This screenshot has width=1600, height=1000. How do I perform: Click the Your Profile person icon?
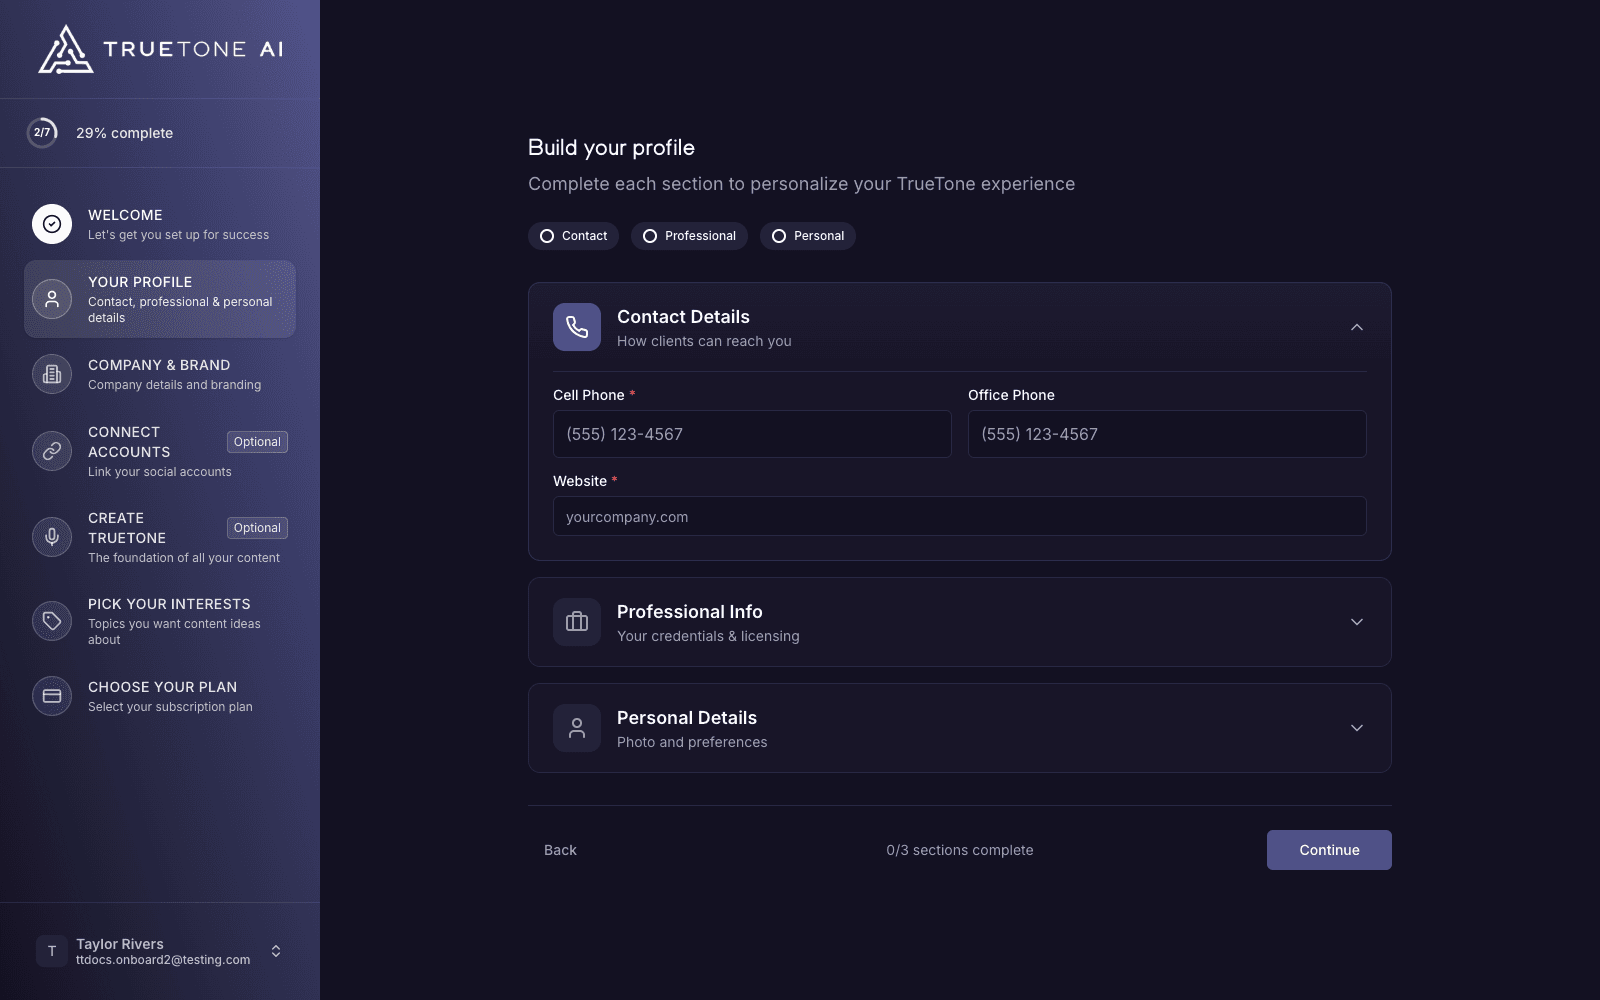(x=52, y=299)
